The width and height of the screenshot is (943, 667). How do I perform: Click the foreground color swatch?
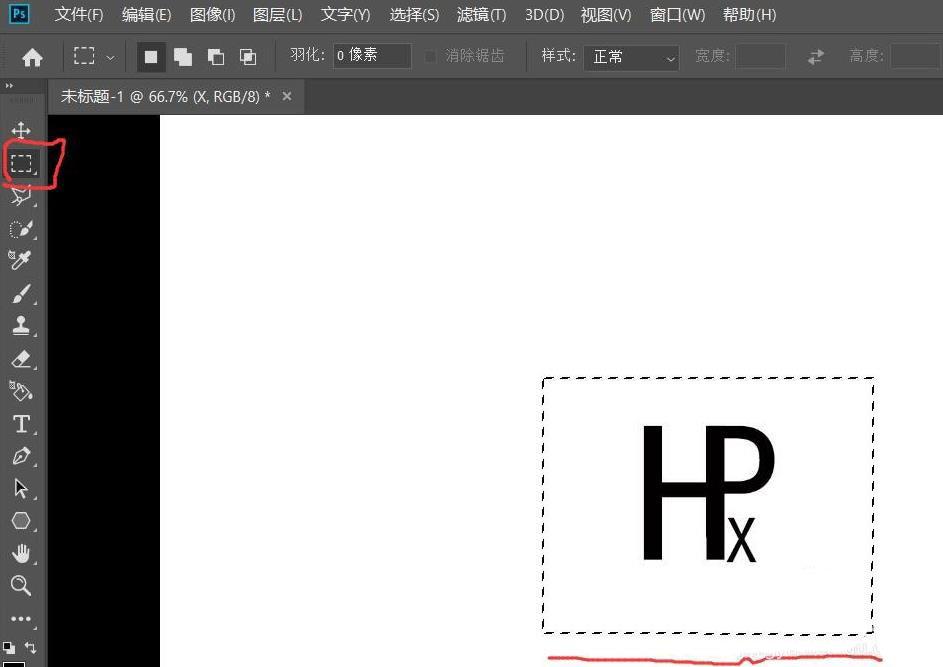click(9, 647)
